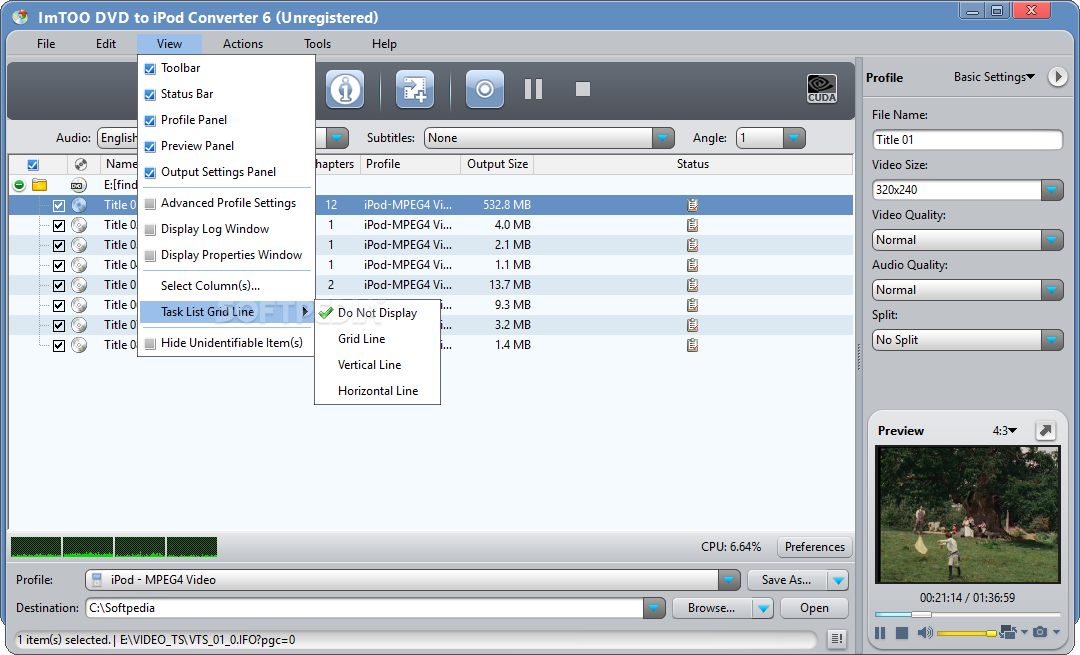1080x655 pixels.
Task: Mute the preview volume speaker icon
Action: click(x=925, y=632)
